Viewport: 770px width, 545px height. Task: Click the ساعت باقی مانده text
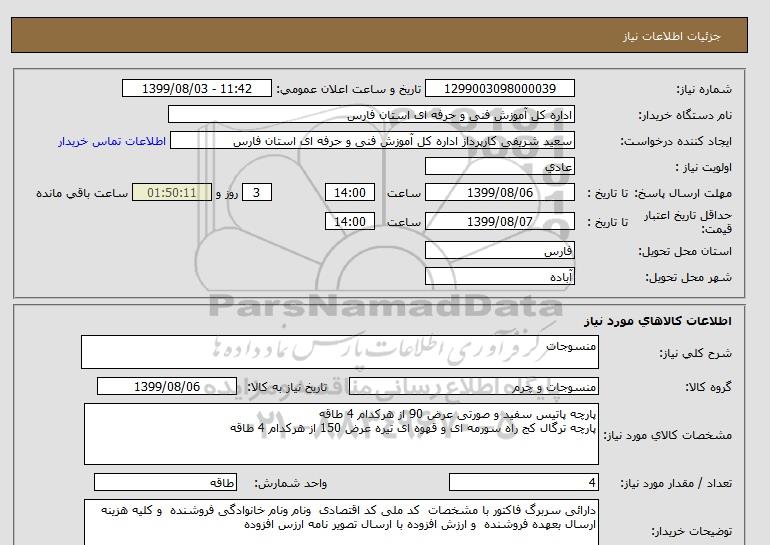(82, 193)
